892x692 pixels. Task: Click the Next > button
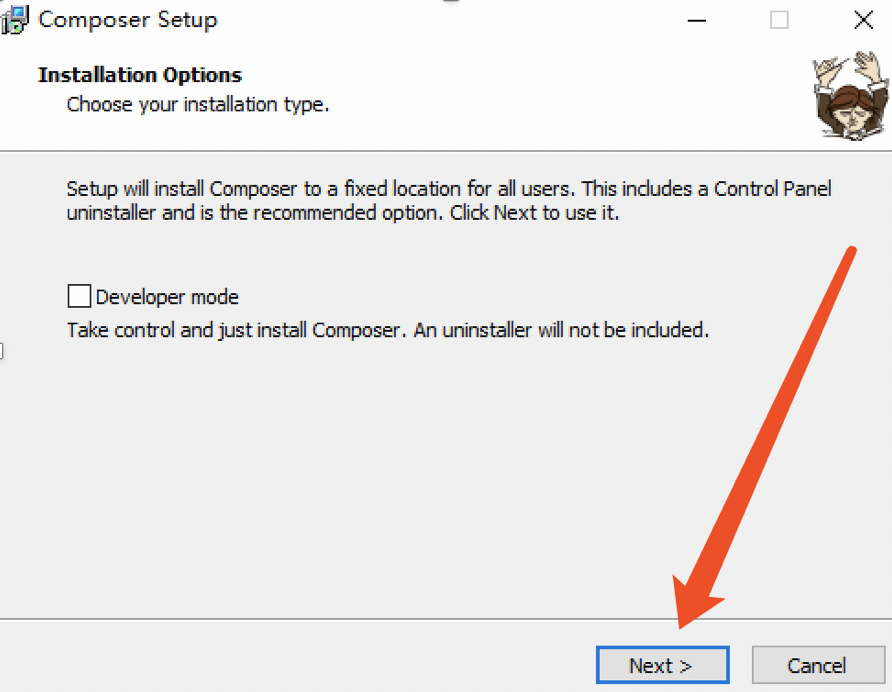tap(662, 665)
